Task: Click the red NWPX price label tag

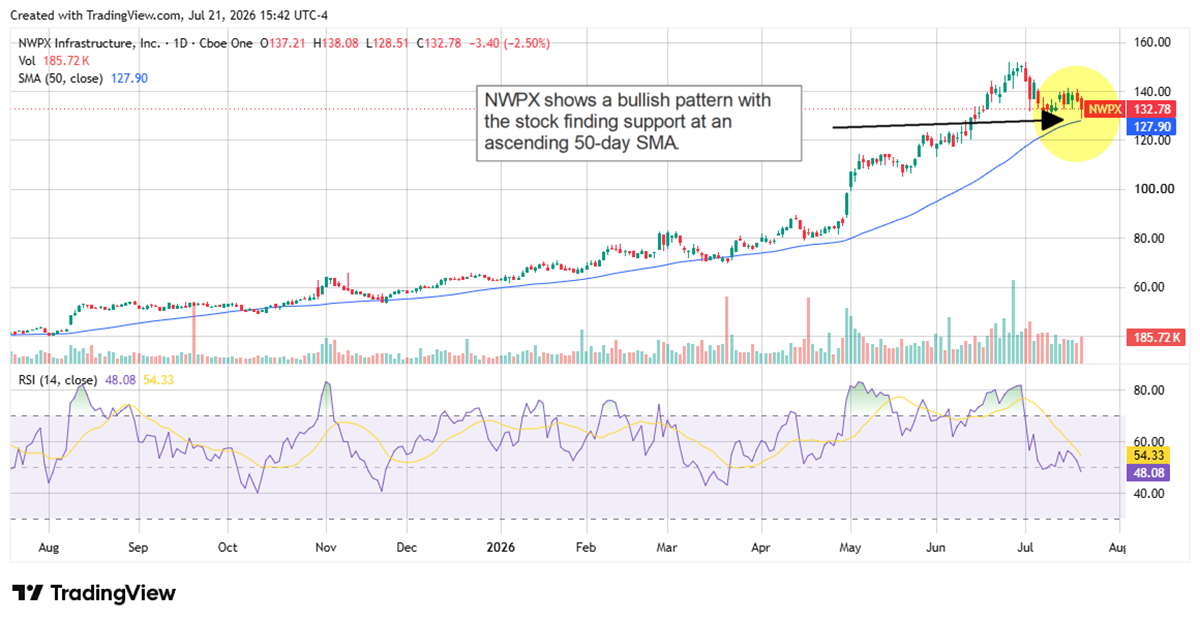Action: pos(1105,109)
